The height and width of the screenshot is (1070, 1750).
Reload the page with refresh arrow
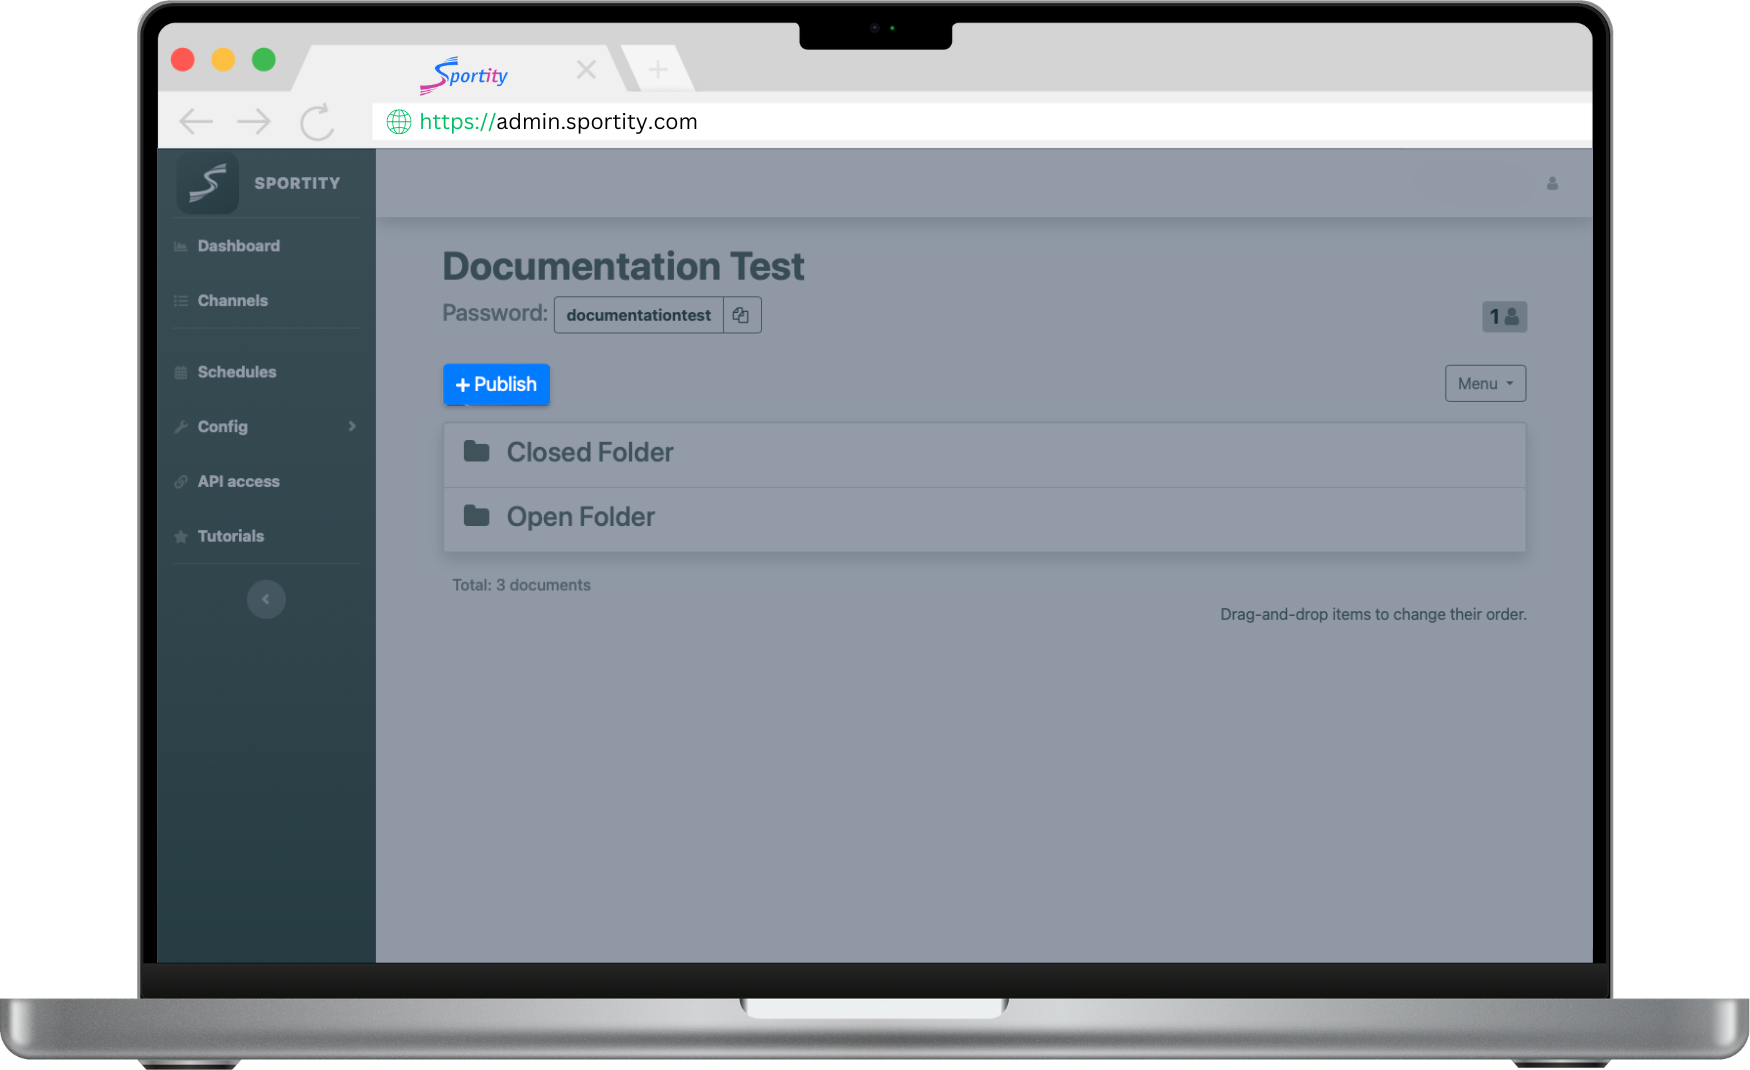[316, 121]
